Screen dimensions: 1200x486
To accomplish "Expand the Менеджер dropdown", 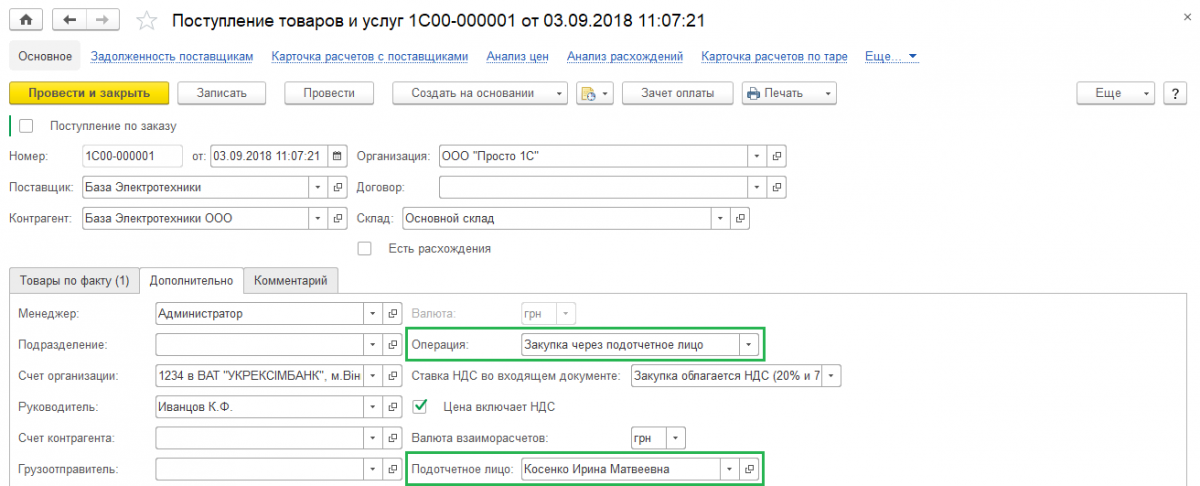I will 373,313.
